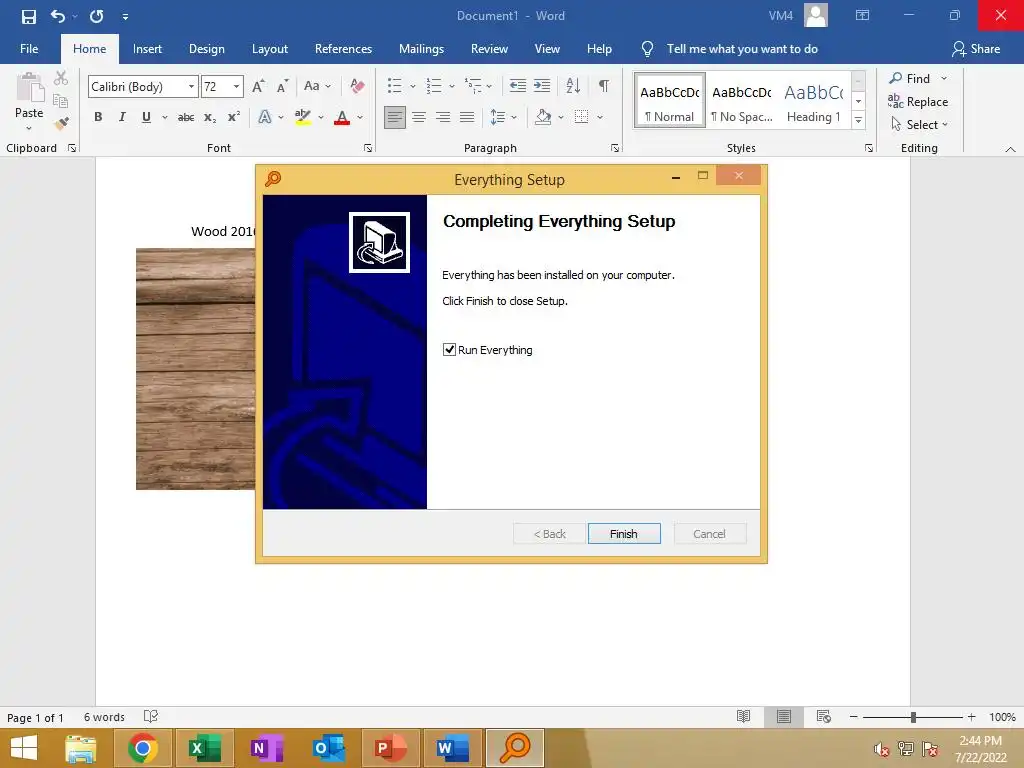Toggle Italic formatting
This screenshot has height=768, width=1024.
[x=122, y=117]
